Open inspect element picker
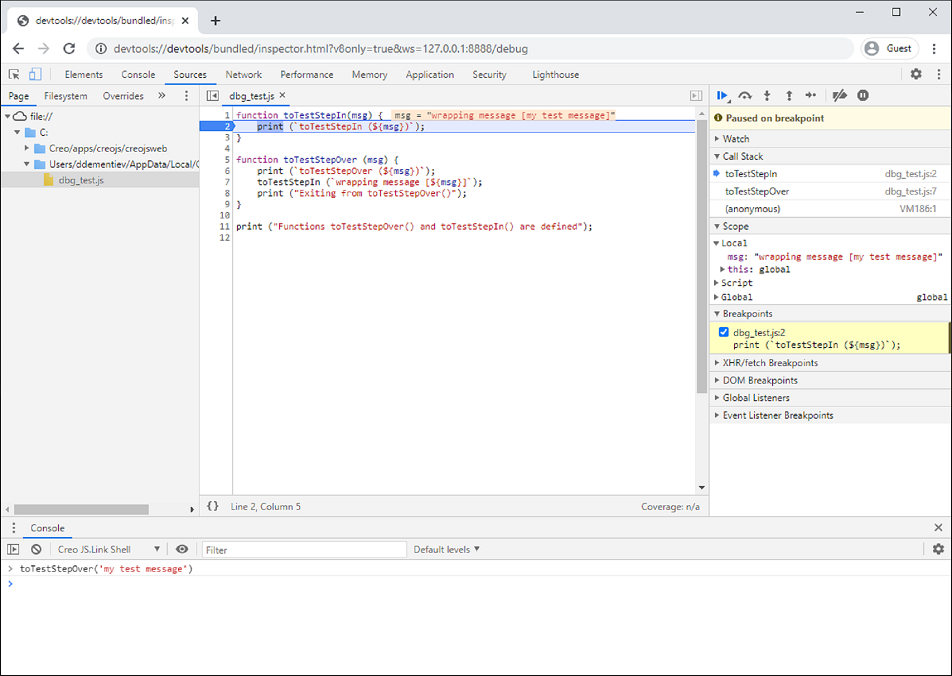The width and height of the screenshot is (952, 676). pyautogui.click(x=14, y=74)
